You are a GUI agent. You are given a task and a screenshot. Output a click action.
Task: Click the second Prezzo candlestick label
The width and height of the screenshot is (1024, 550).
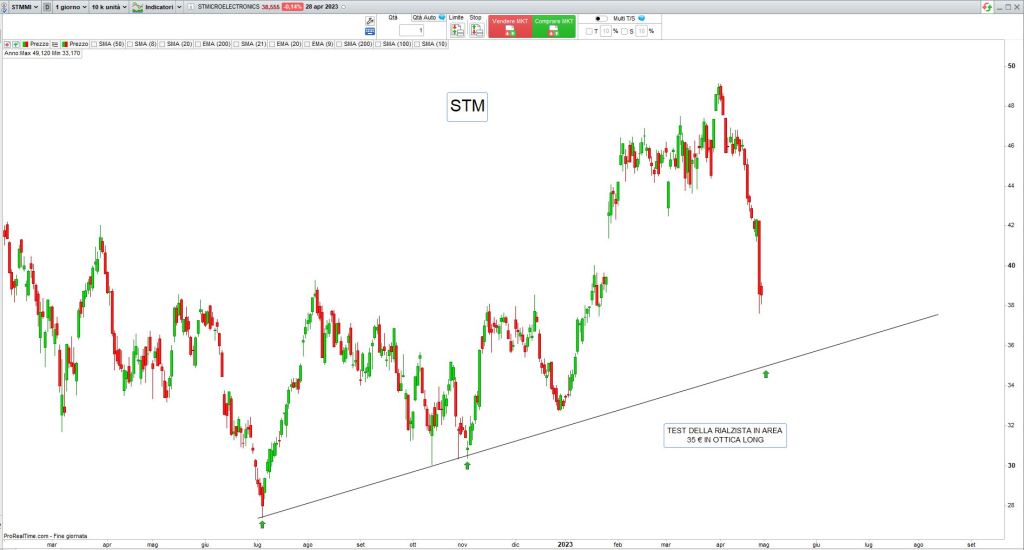[74, 44]
